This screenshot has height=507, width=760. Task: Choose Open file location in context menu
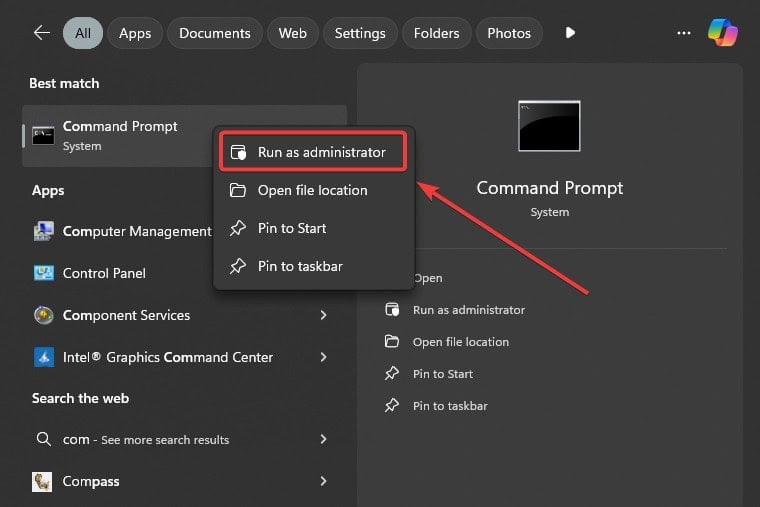click(x=313, y=190)
